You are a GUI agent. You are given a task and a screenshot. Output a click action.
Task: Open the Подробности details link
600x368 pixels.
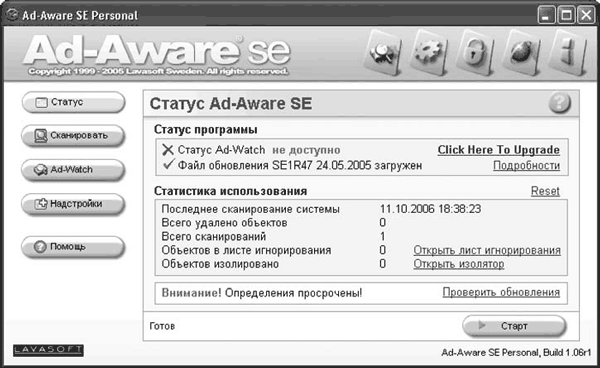point(527,166)
